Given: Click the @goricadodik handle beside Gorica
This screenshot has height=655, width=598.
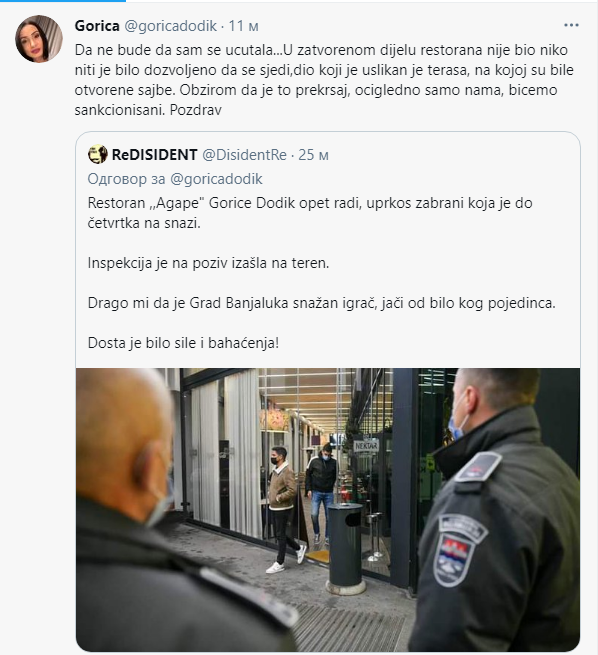Looking at the screenshot, I should [171, 26].
